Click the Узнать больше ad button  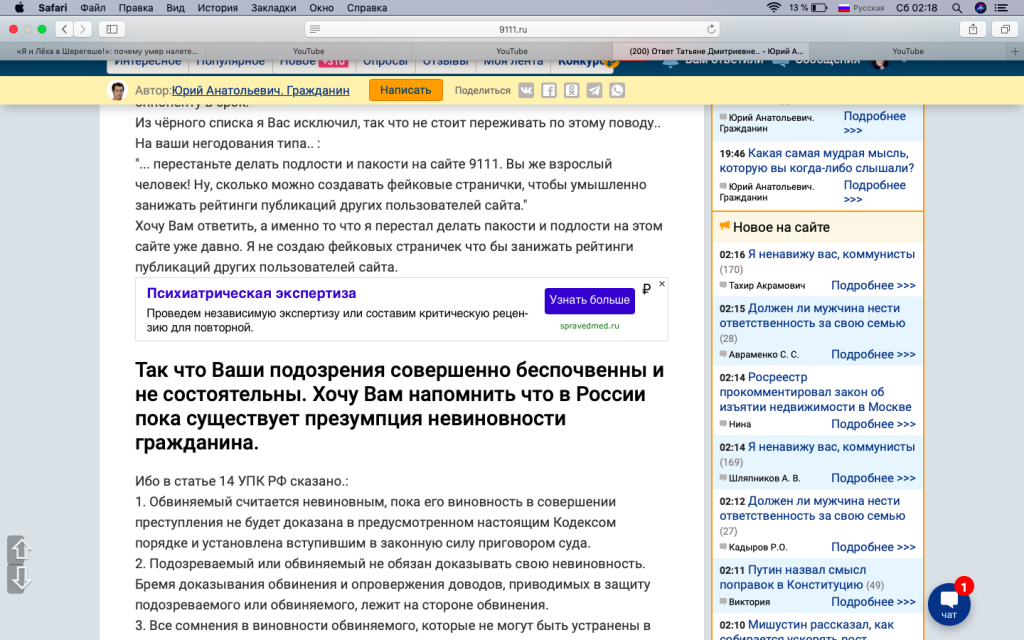pyautogui.click(x=589, y=300)
